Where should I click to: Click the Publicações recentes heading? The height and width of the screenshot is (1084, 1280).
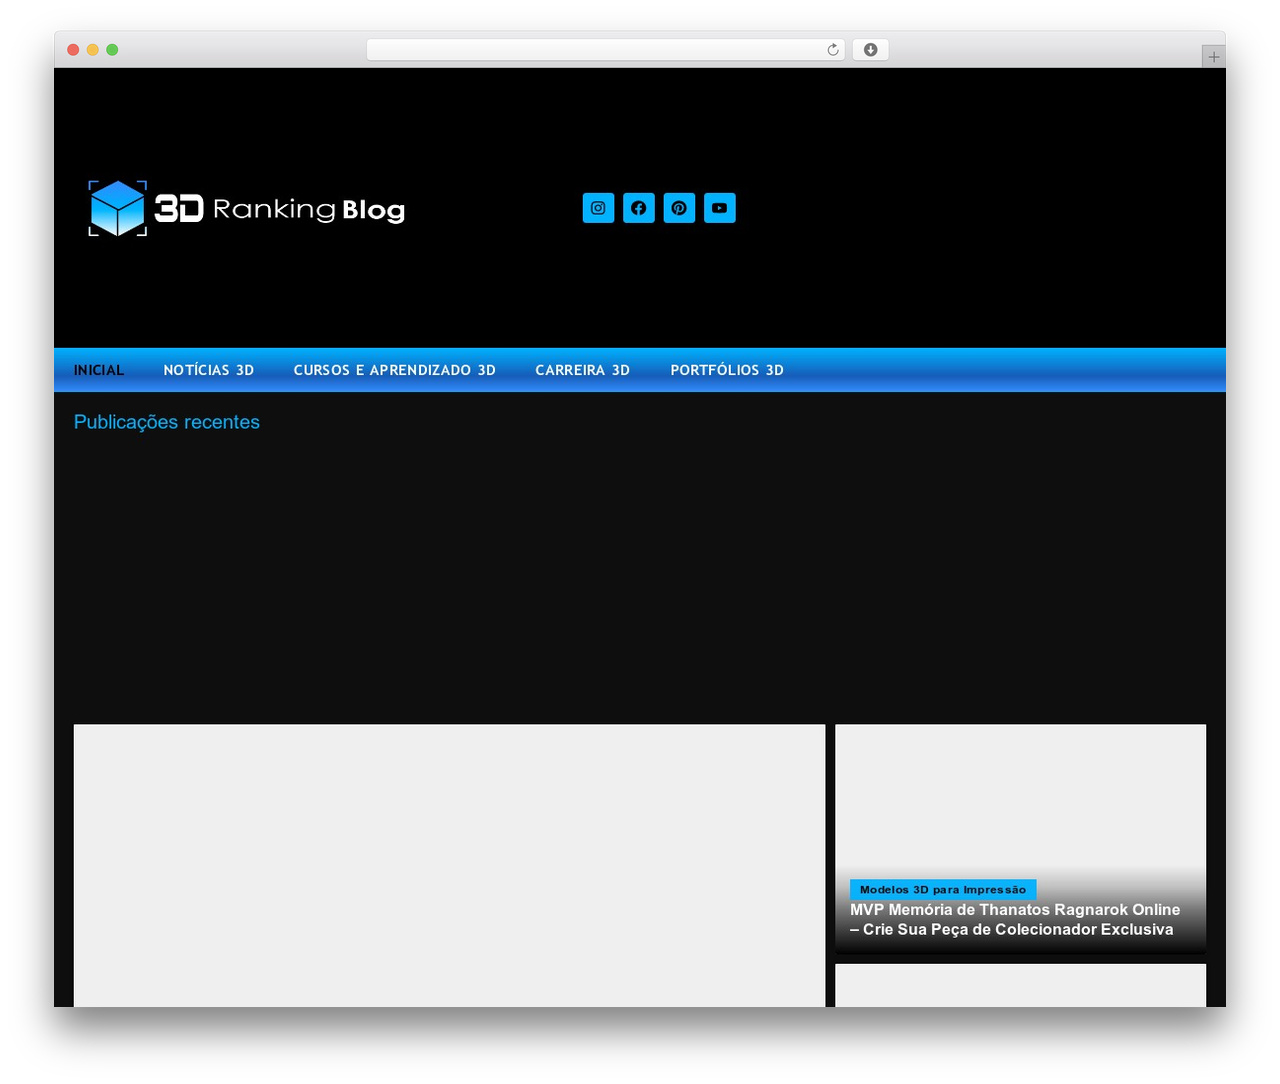[167, 422]
